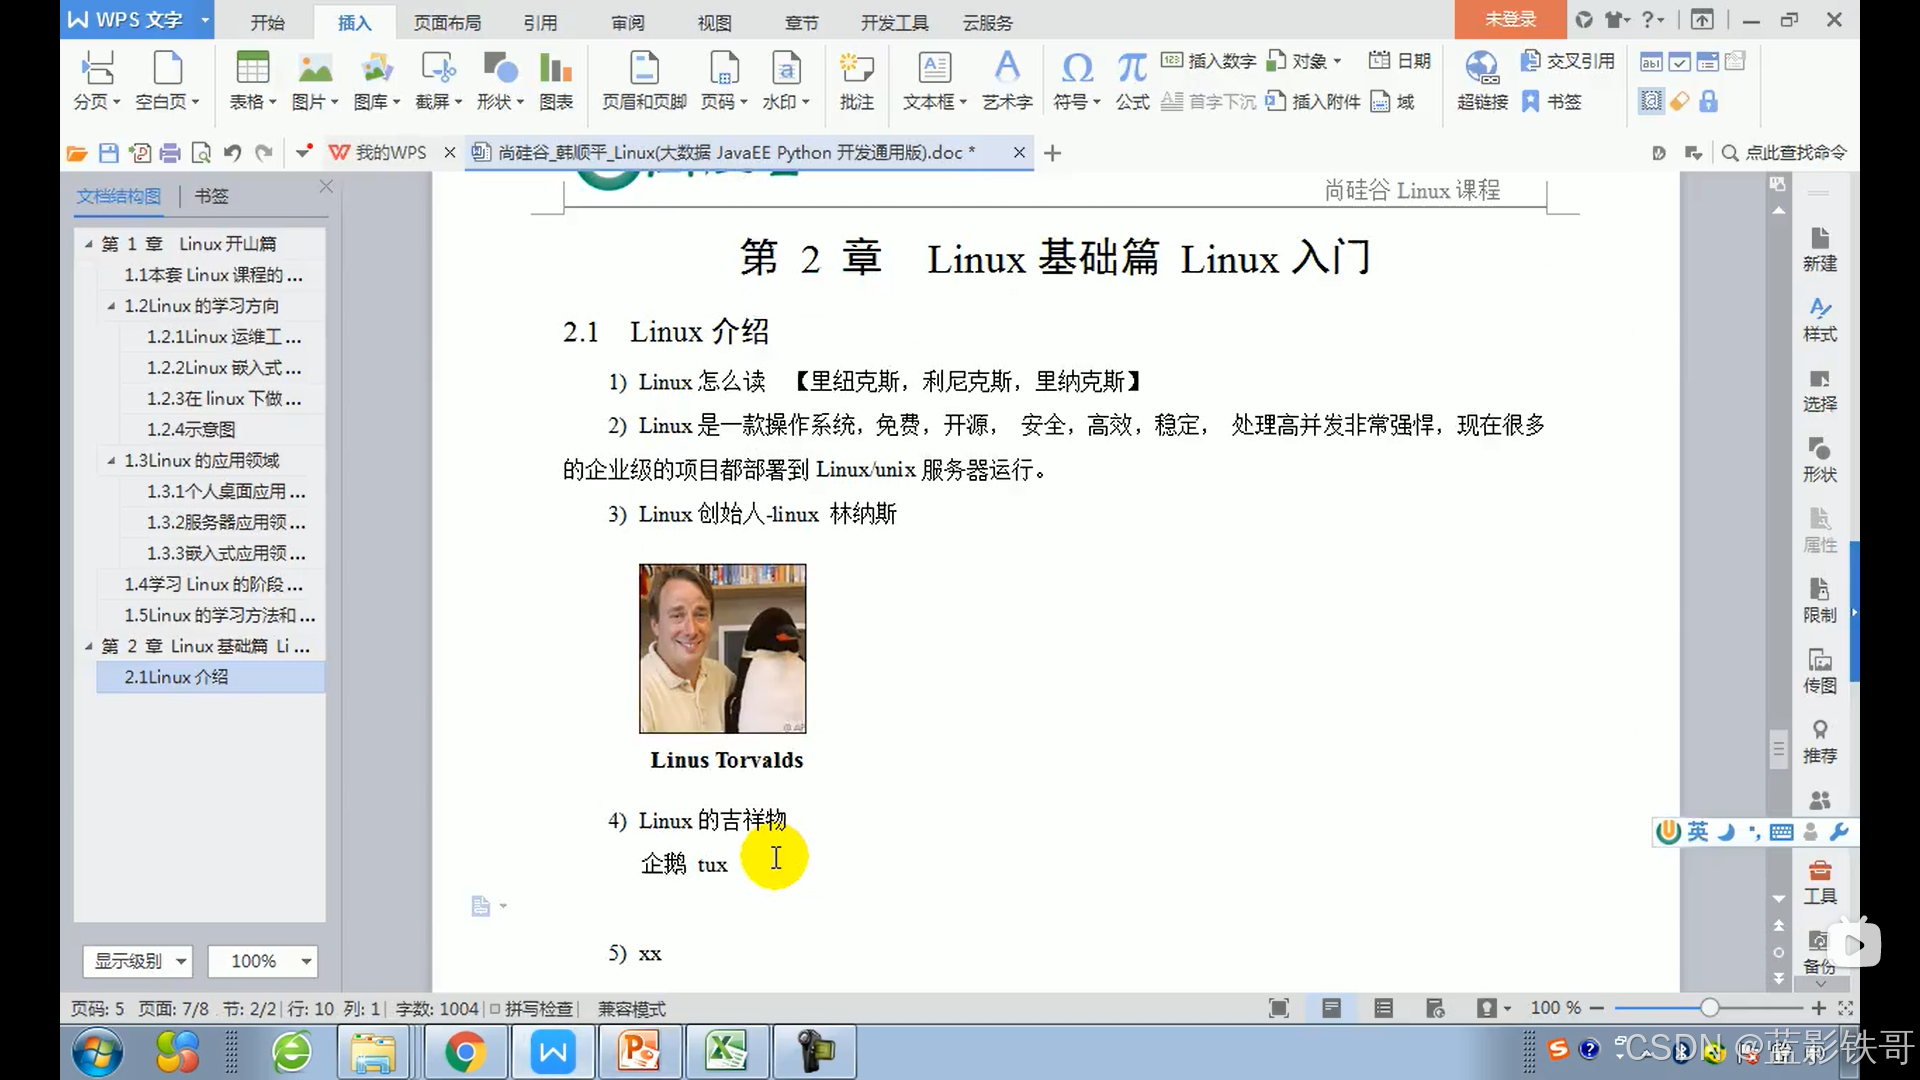Click the save icon in quick toolbar

(109, 153)
